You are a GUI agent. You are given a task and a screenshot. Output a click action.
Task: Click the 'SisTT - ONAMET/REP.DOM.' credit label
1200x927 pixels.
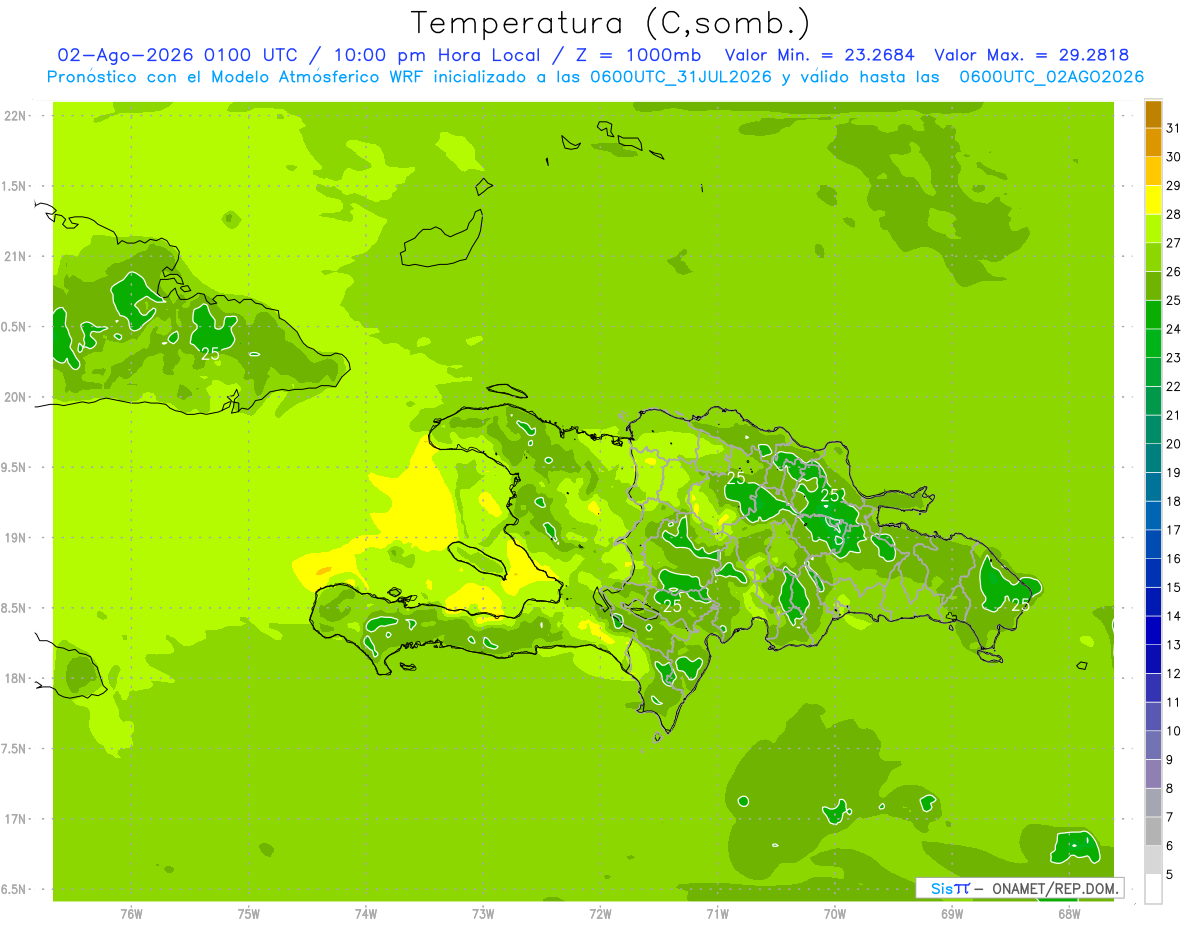1019,888
